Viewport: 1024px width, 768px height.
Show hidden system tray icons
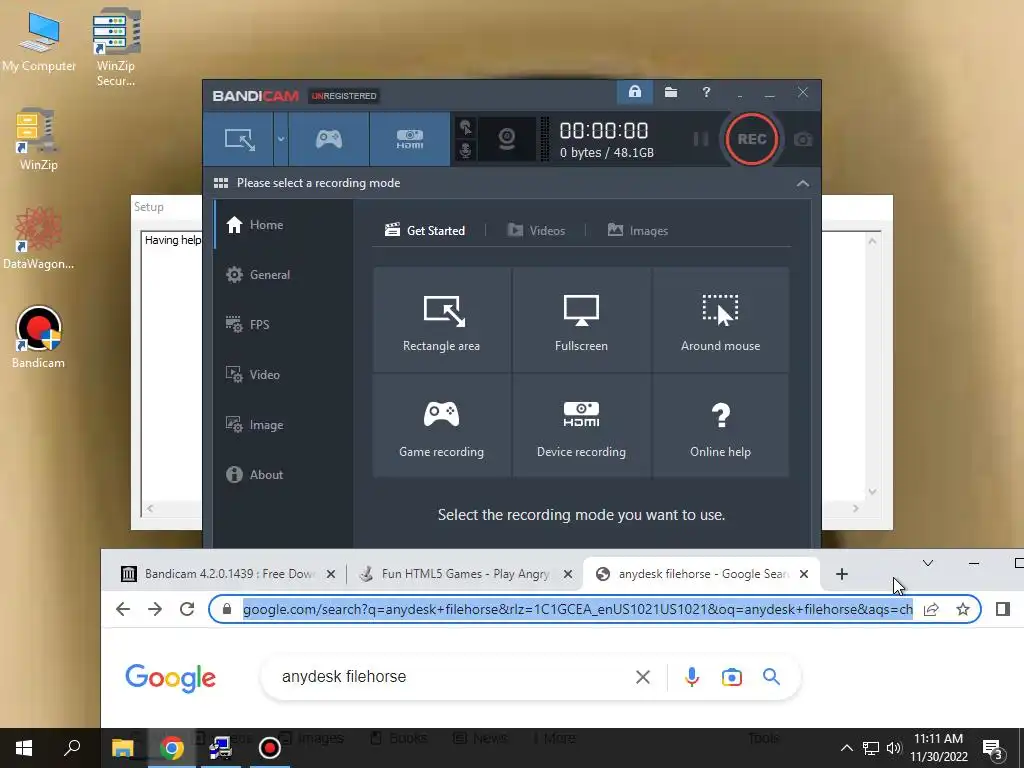click(x=846, y=748)
